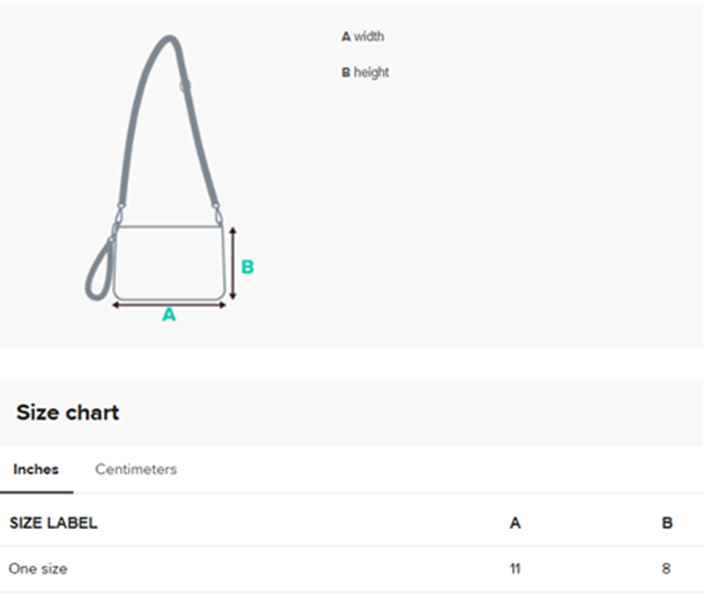This screenshot has width=703, height=599.
Task: Click the SIZE LABEL column header
Action: click(x=54, y=523)
